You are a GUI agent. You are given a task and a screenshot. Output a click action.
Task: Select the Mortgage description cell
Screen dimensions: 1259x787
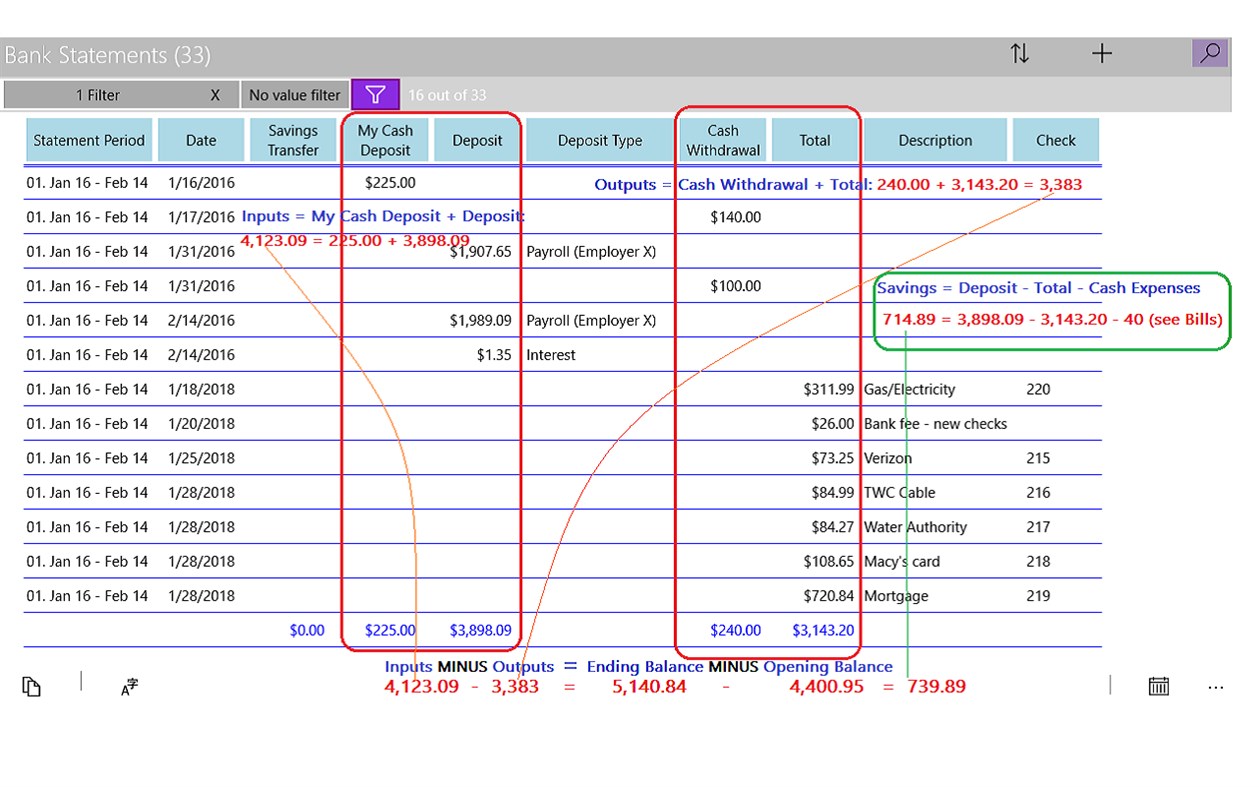click(x=895, y=596)
